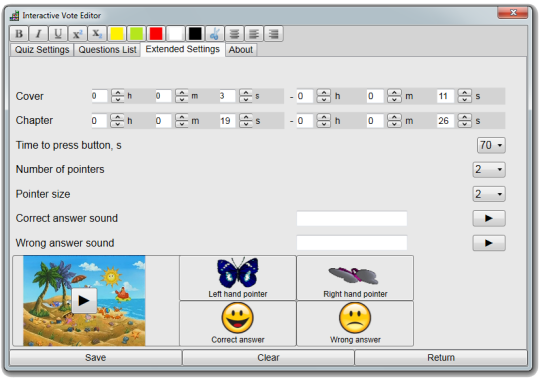Adjust Cover end hours spinner
The width and height of the screenshot is (540, 379).
(324, 96)
